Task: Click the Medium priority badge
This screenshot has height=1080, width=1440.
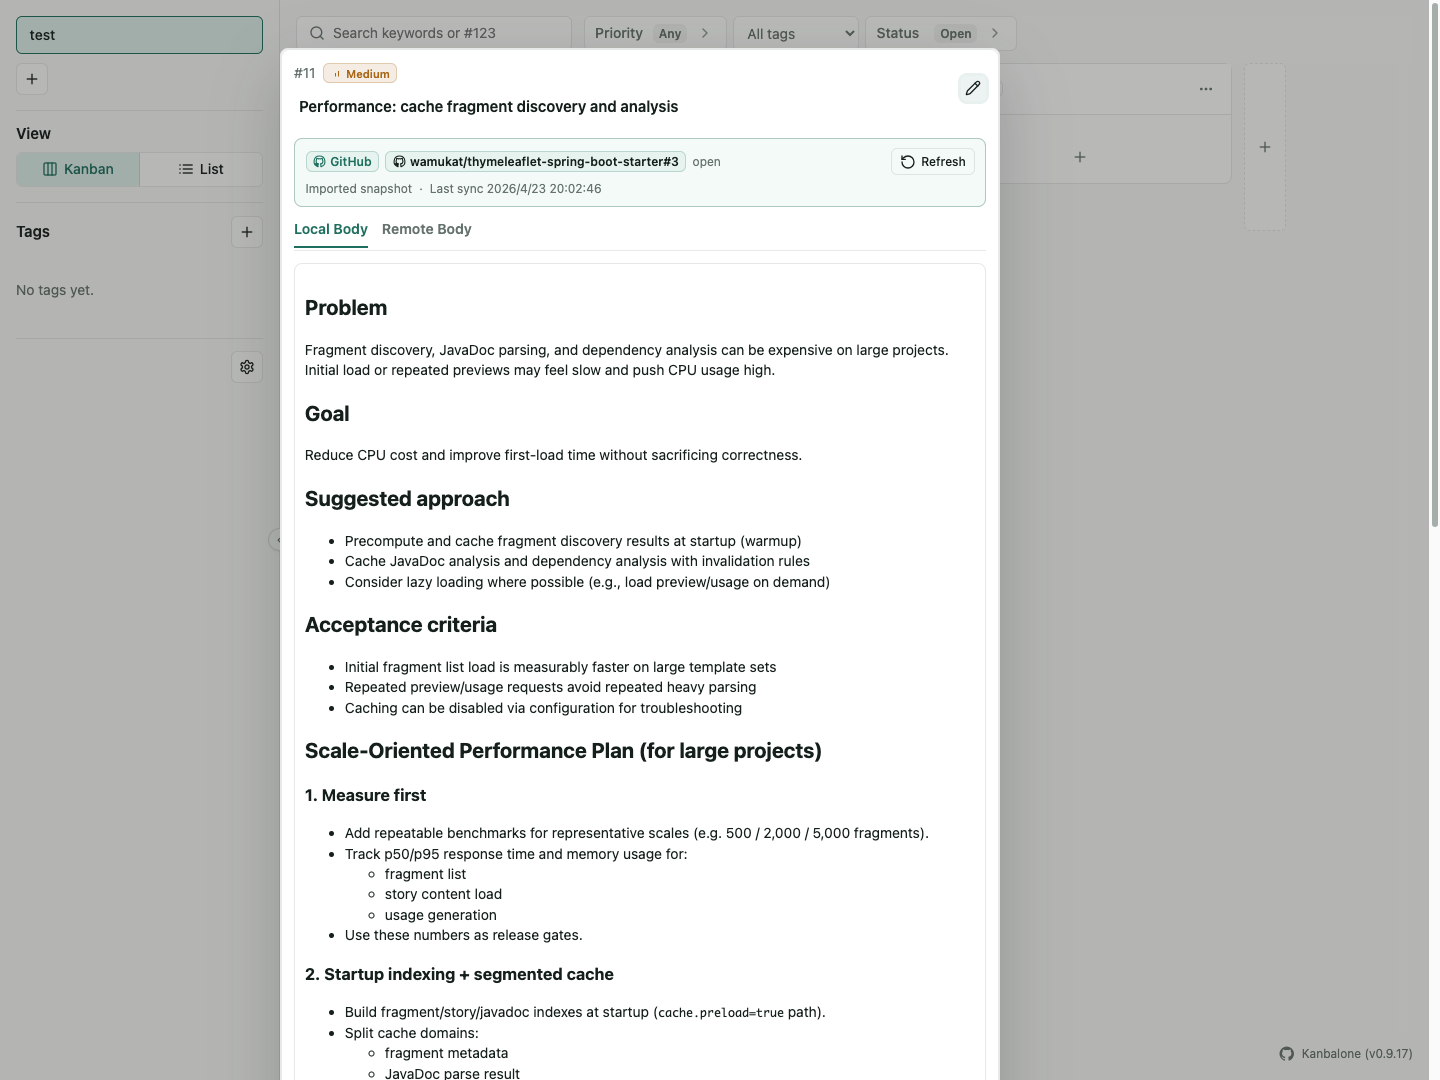Action: tap(360, 74)
